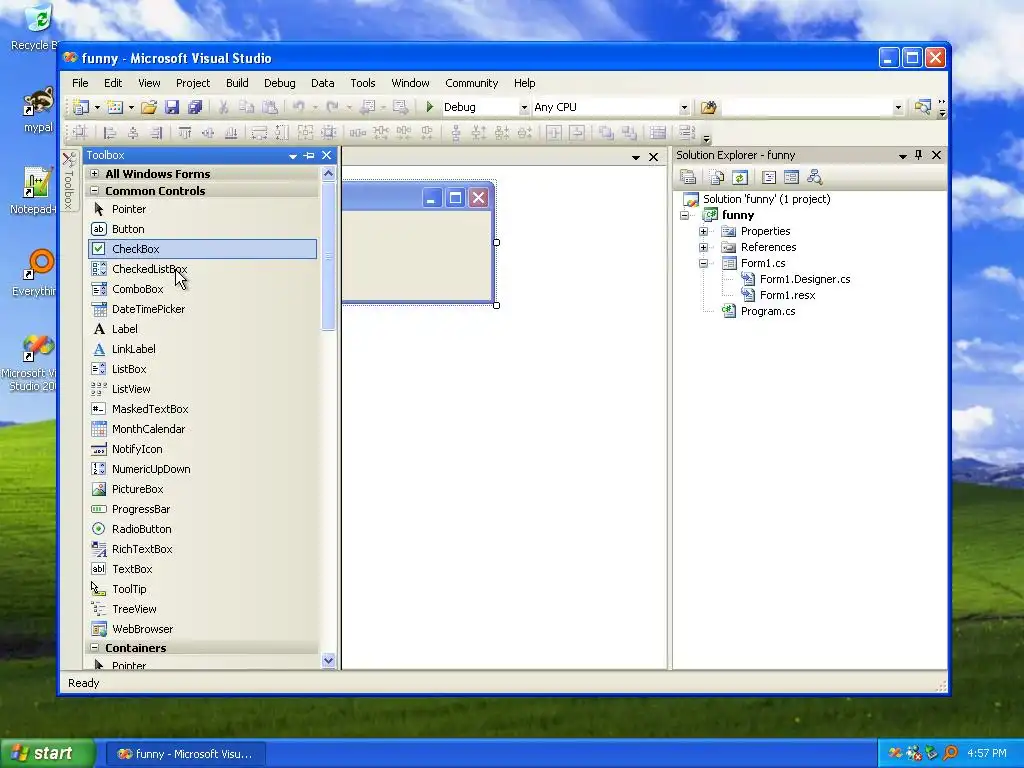1024x768 pixels.
Task: Click inside the Find text input box
Action: 807,107
